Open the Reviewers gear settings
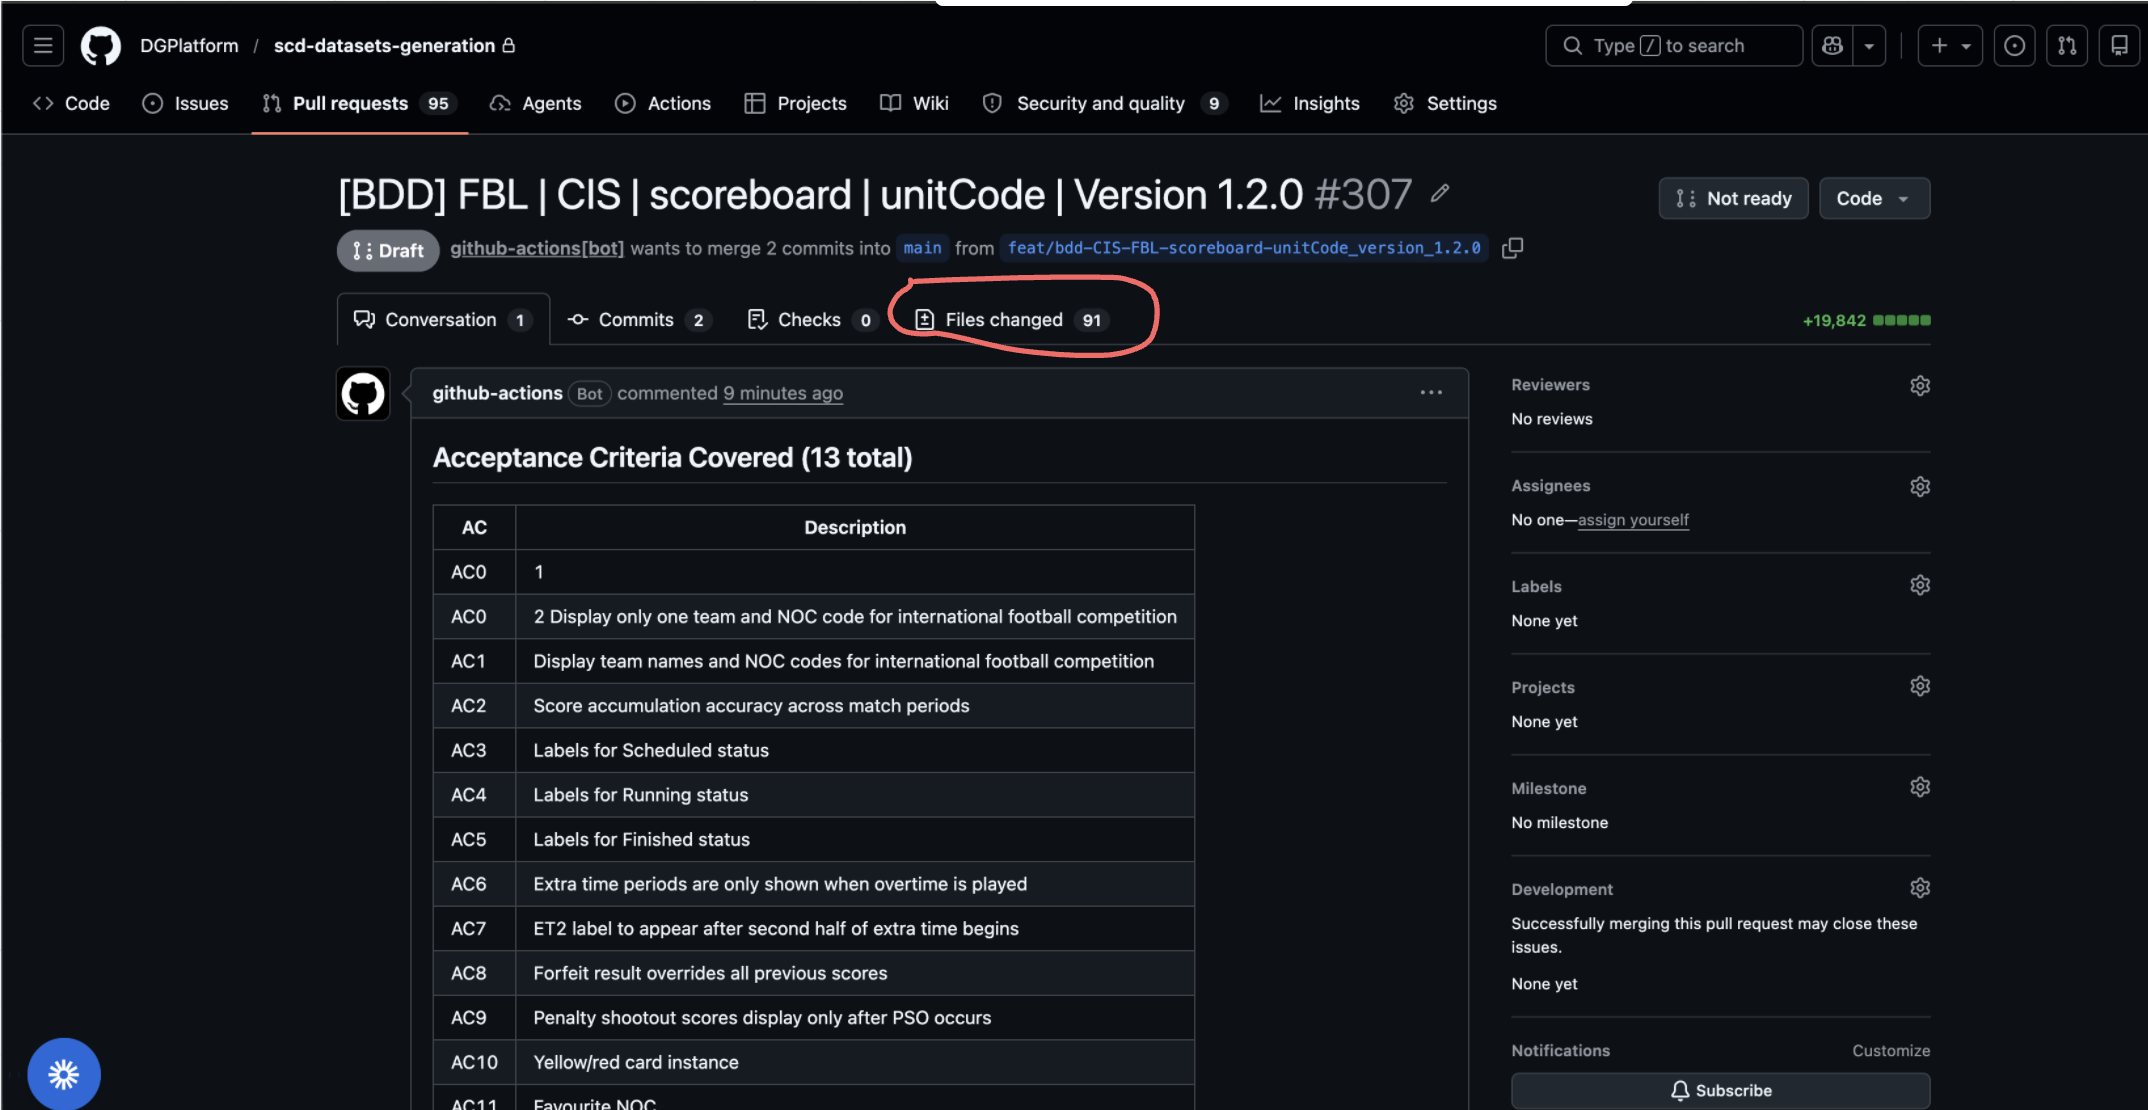Viewport: 2148px width, 1110px height. (1920, 385)
